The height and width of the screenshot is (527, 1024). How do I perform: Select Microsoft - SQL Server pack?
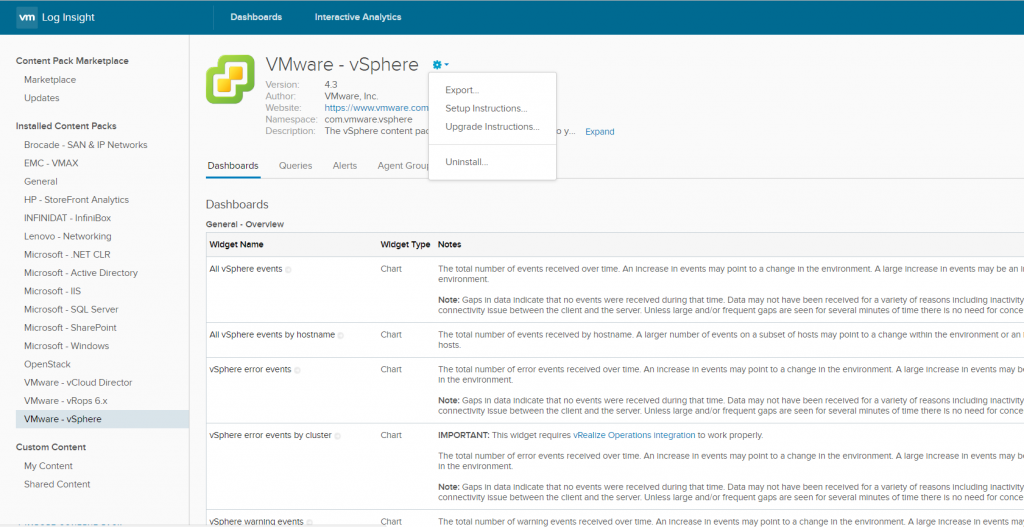(x=71, y=310)
